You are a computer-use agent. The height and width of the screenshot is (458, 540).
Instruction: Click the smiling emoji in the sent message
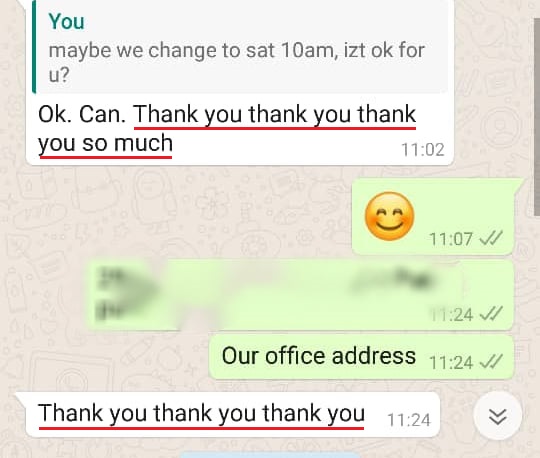(x=390, y=216)
